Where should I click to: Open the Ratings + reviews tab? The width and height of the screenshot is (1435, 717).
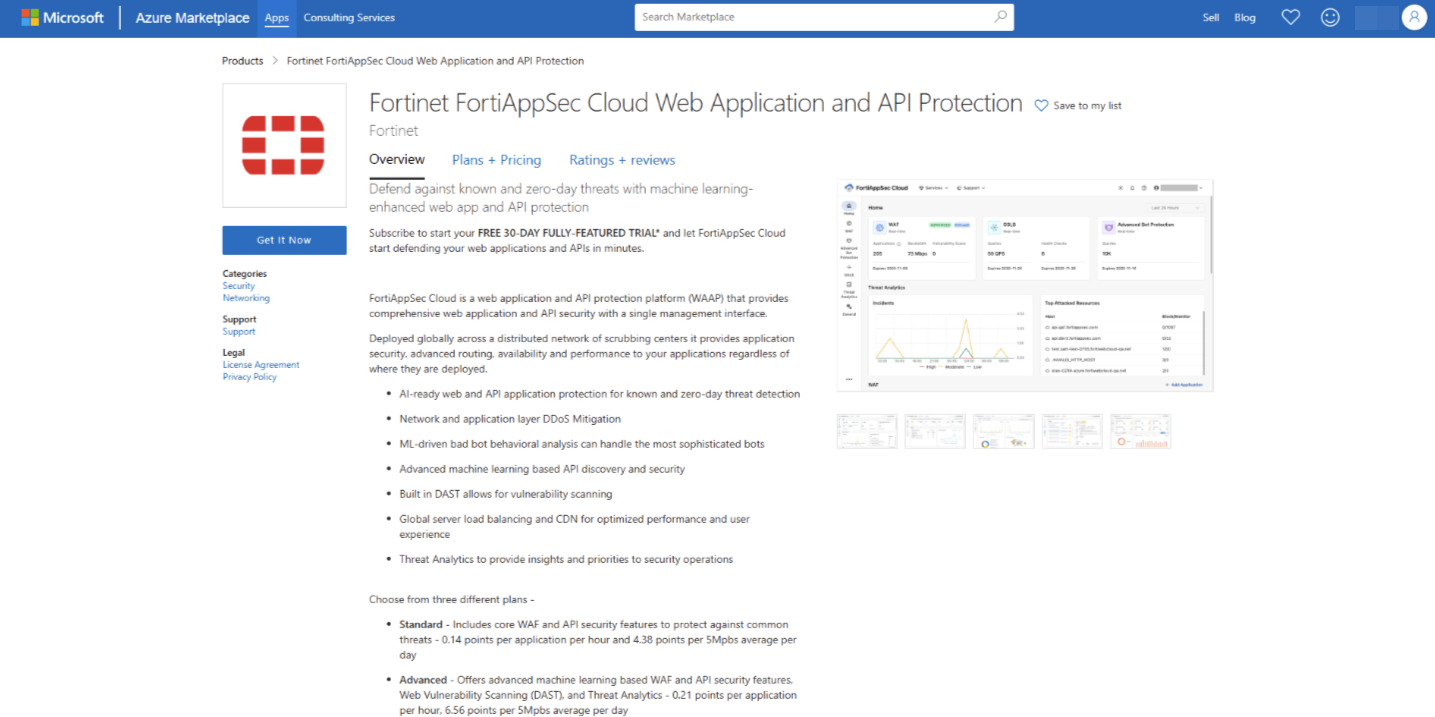[621, 160]
